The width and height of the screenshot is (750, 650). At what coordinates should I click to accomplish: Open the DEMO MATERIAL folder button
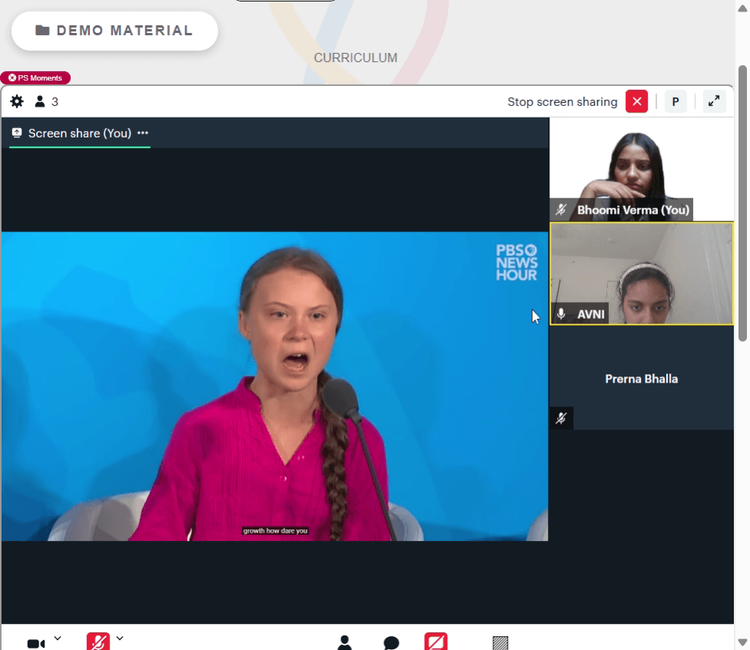(115, 31)
